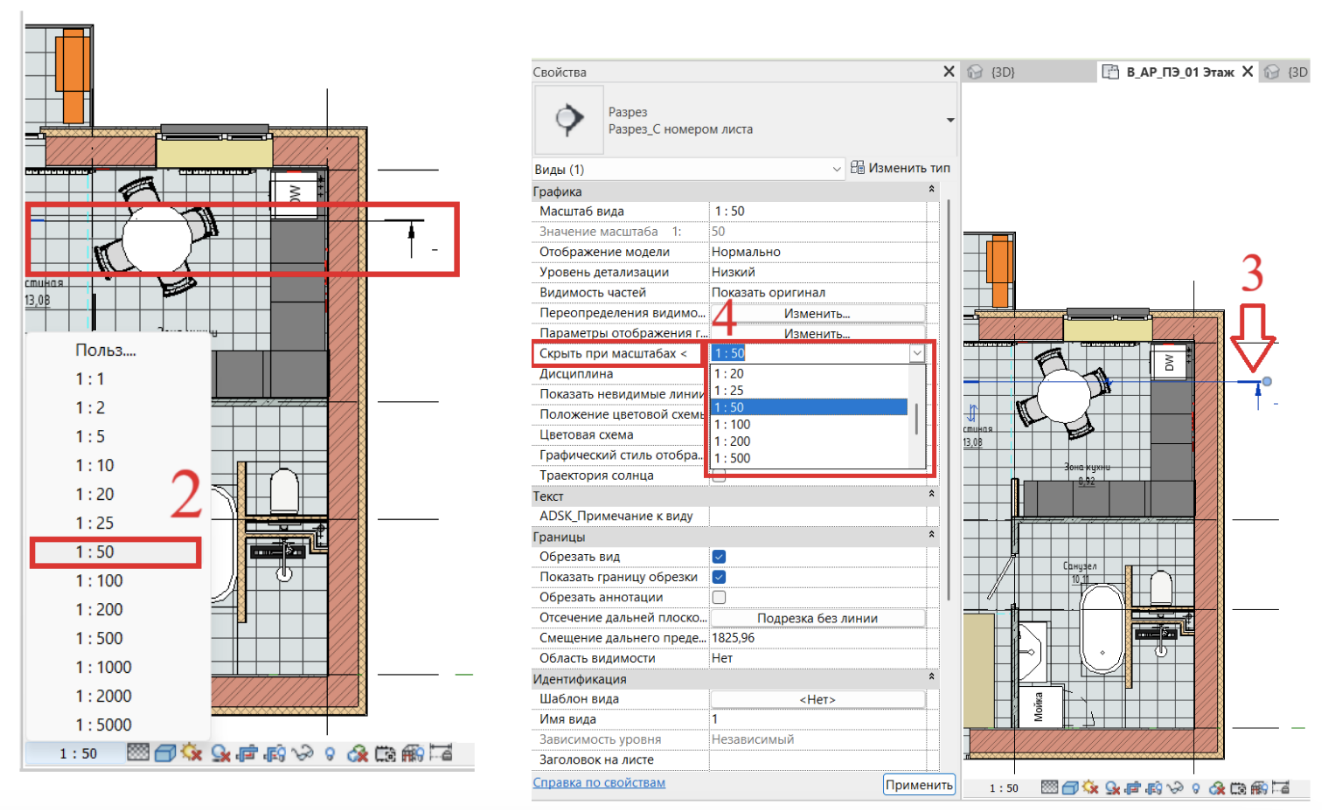Image resolution: width=1322 pixels, height=810 pixels.
Task: Close the В_АР_ПЭ_01 Этаж view tab
Action: coord(1247,72)
